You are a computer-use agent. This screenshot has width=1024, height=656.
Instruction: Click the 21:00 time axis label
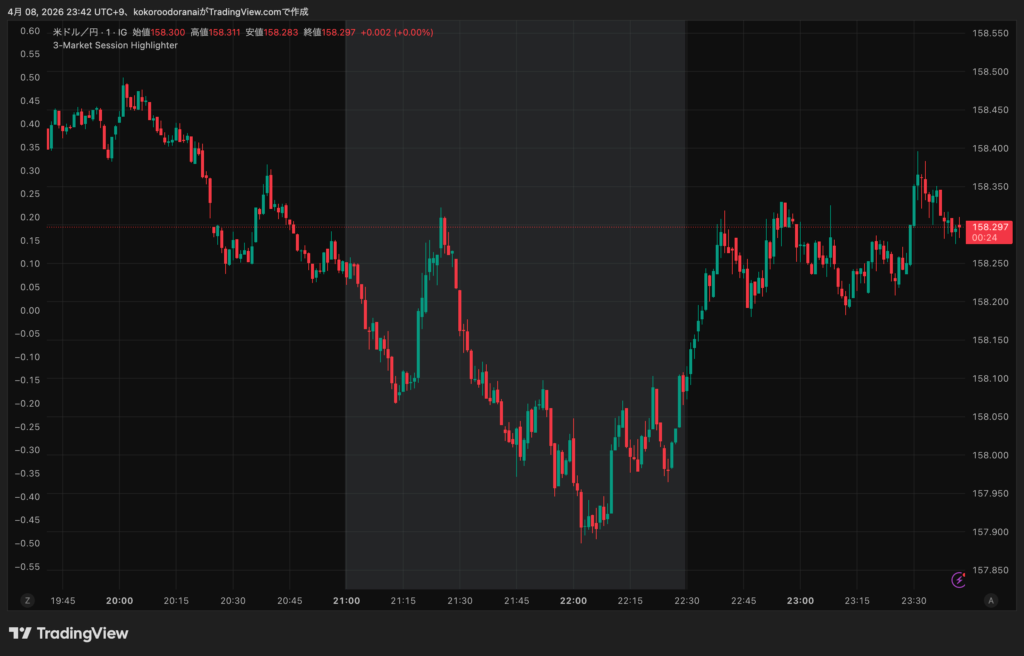[346, 601]
